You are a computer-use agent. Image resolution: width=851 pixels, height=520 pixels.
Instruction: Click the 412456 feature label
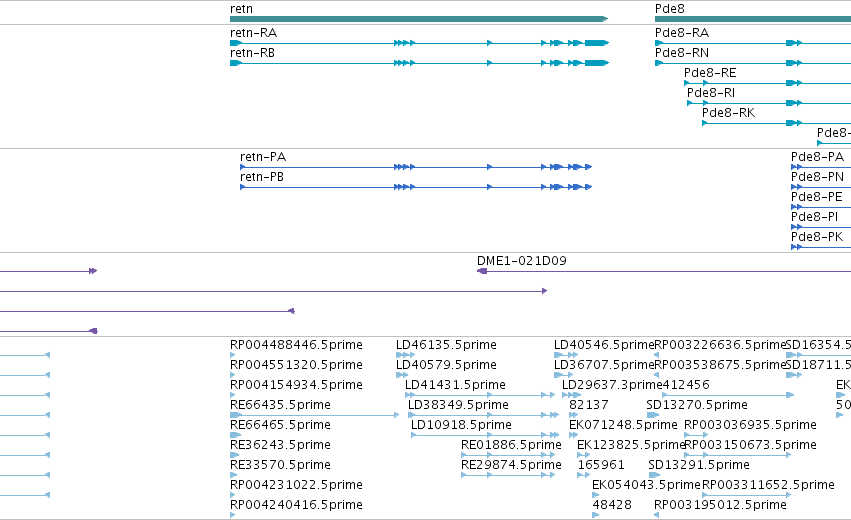point(686,385)
